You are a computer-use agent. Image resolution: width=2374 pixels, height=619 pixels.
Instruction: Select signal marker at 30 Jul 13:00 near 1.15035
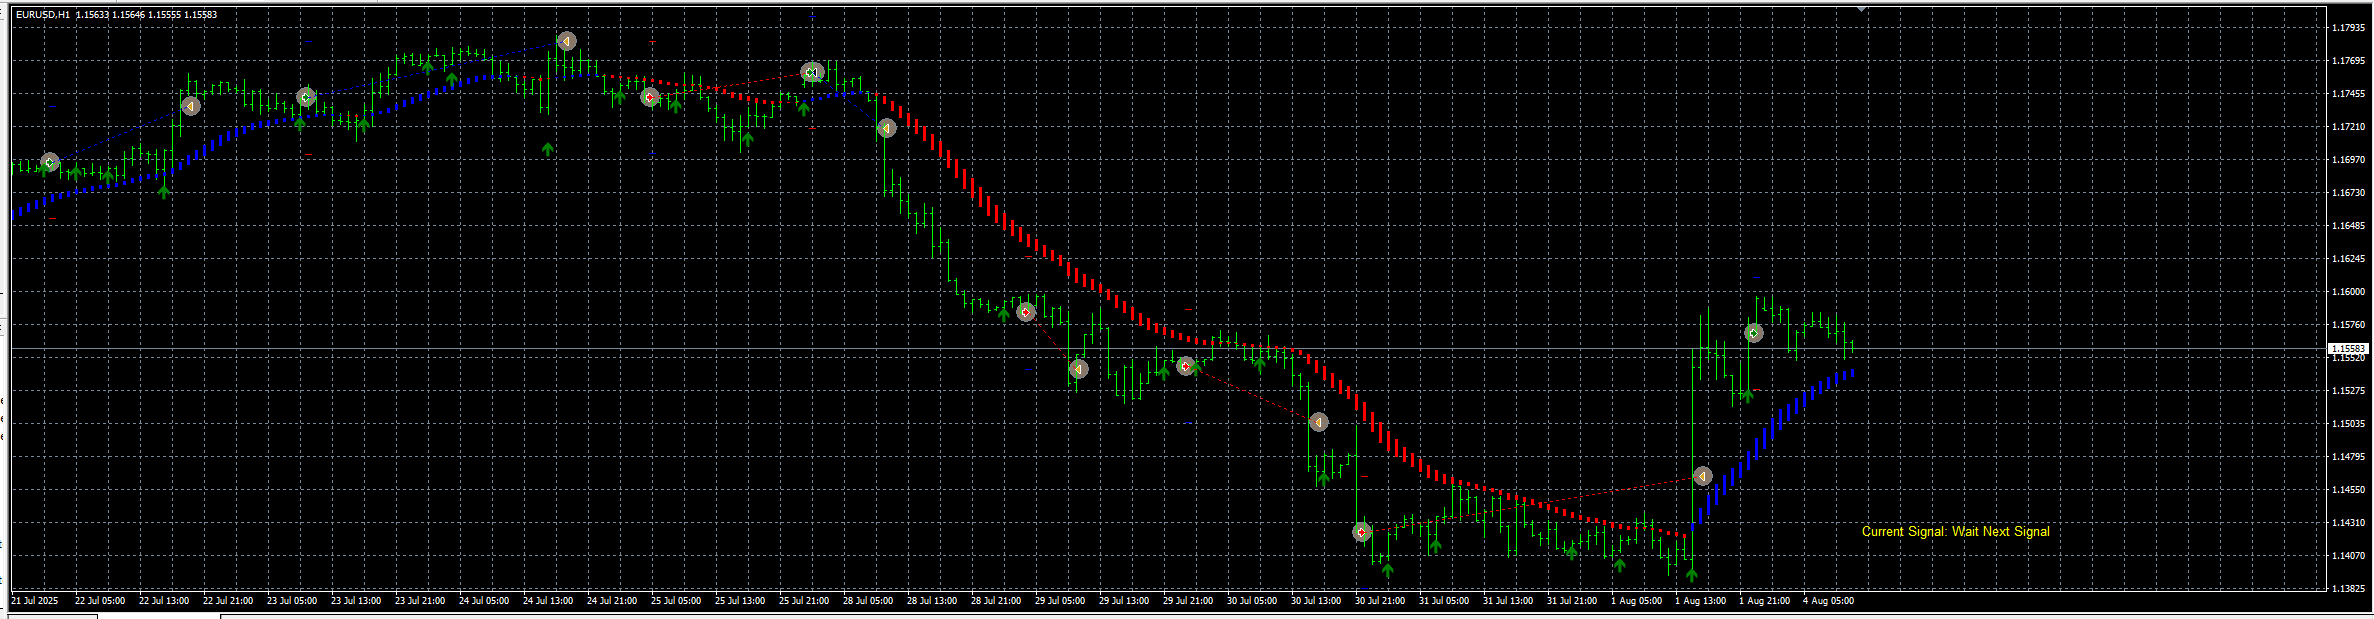(1319, 422)
